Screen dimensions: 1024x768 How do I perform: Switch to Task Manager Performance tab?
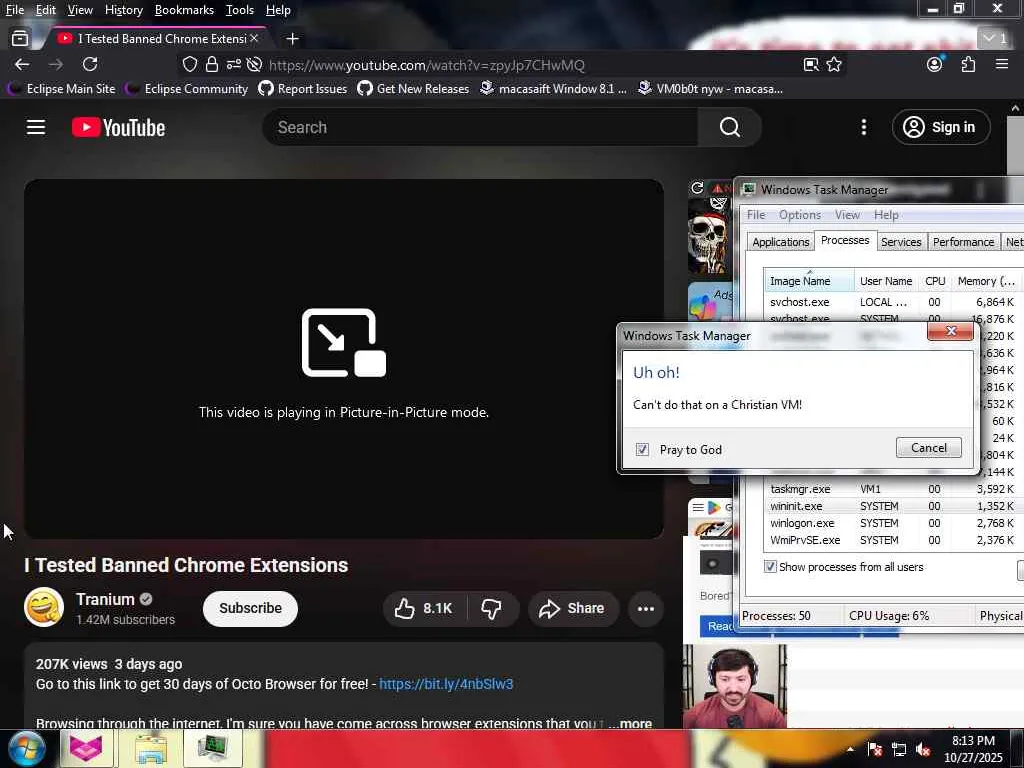963,242
